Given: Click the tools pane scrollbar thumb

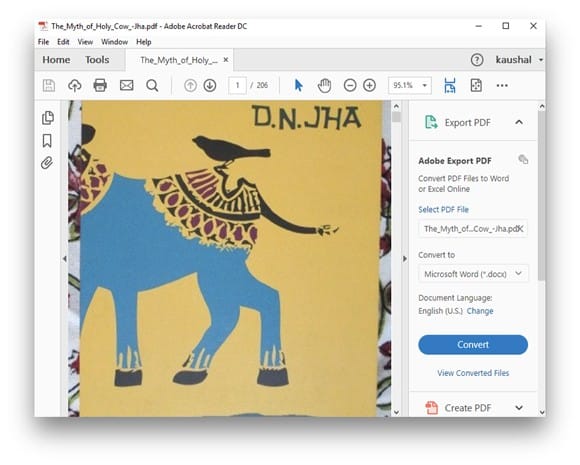Looking at the screenshot, I should pyautogui.click(x=542, y=196).
